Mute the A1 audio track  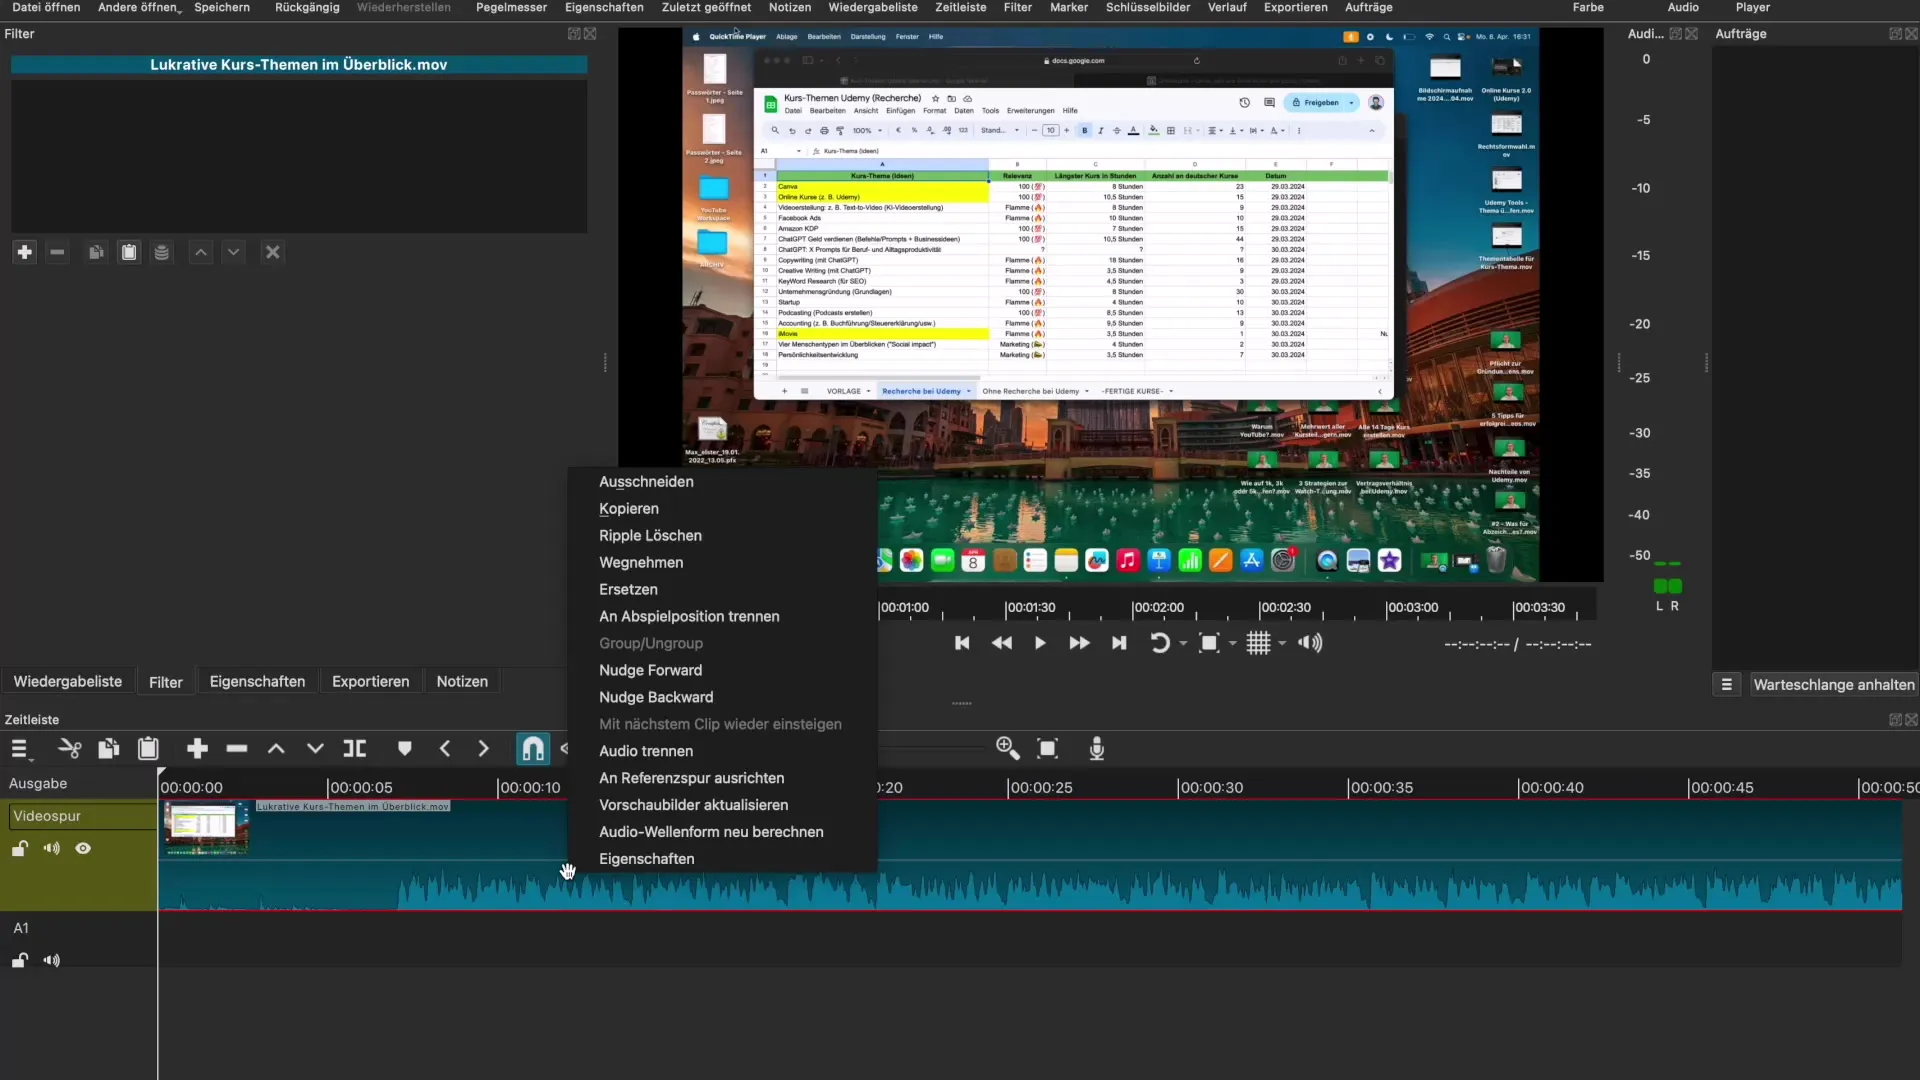(52, 961)
